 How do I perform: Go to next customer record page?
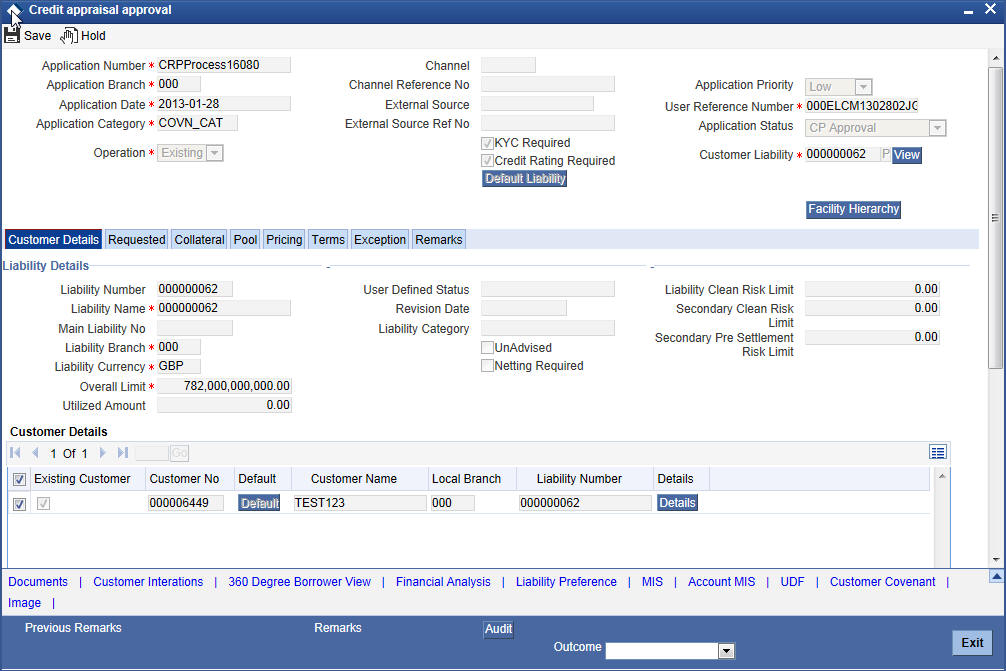point(102,453)
